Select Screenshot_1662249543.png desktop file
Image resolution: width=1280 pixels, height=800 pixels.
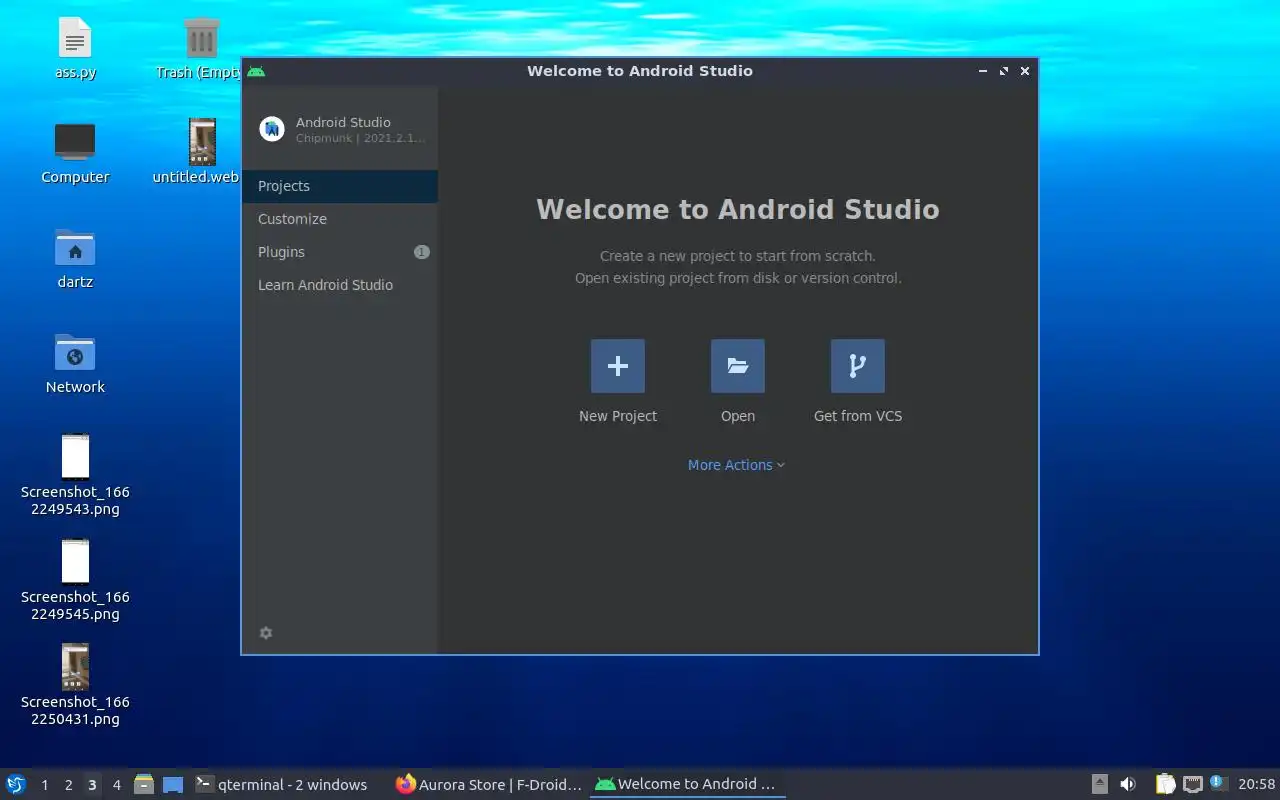pyautogui.click(x=75, y=475)
